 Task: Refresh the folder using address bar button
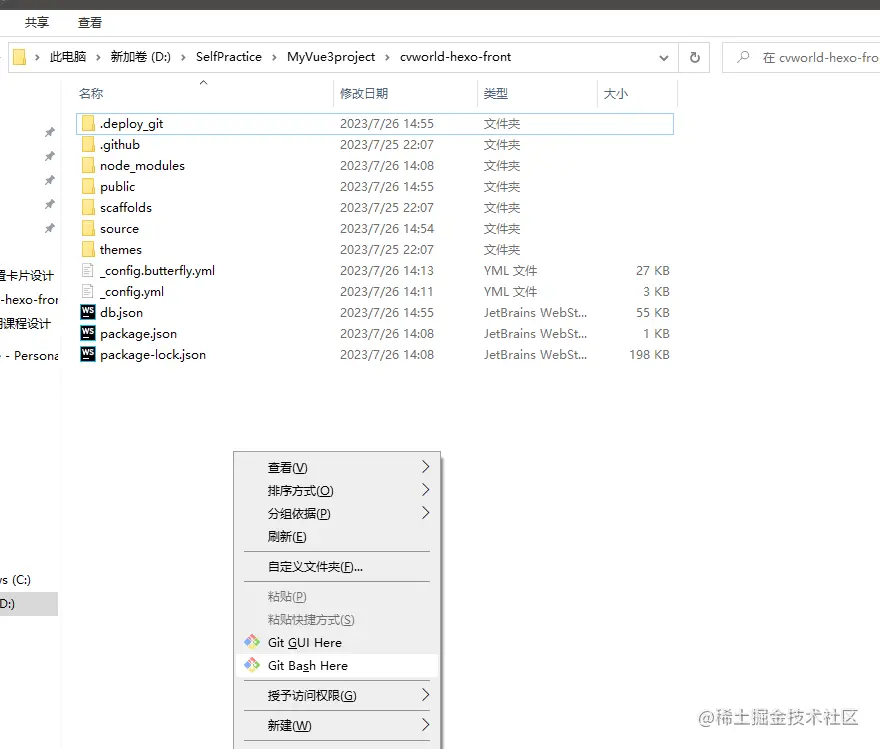[x=694, y=57]
